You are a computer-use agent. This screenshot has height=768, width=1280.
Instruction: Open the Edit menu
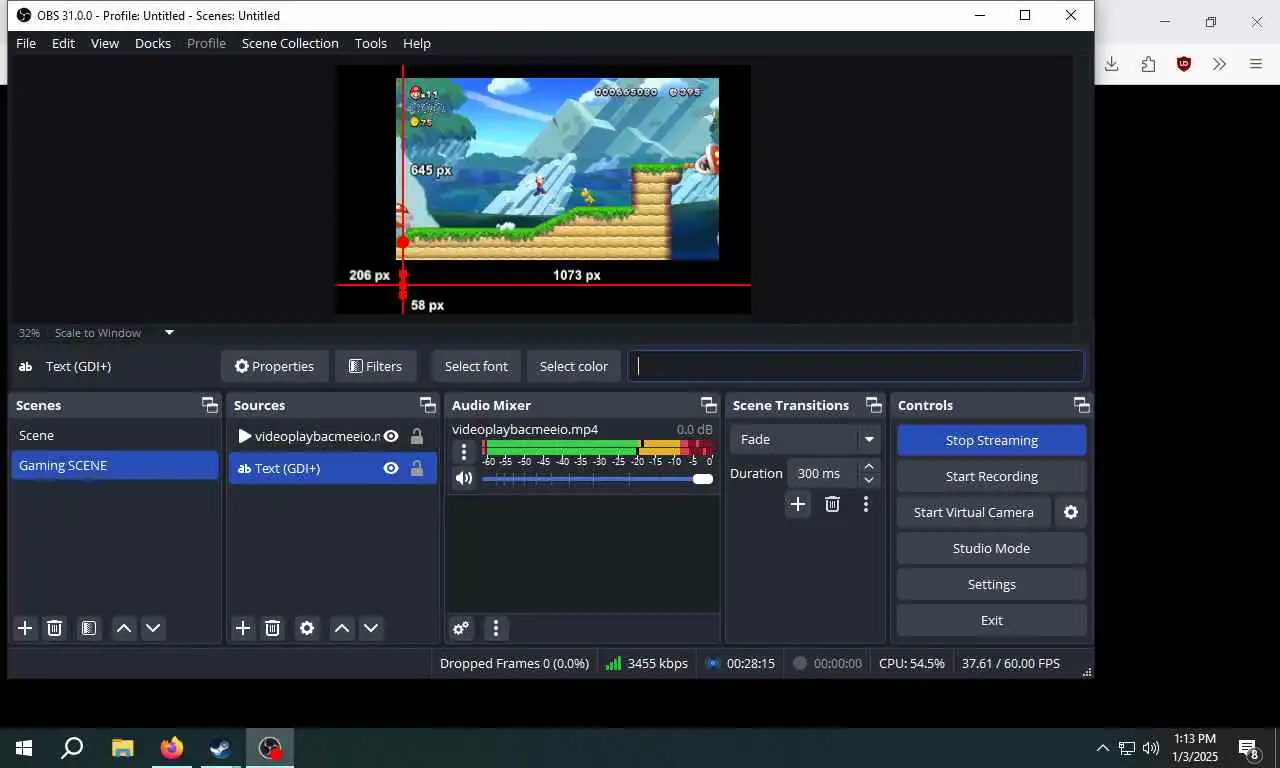click(63, 43)
